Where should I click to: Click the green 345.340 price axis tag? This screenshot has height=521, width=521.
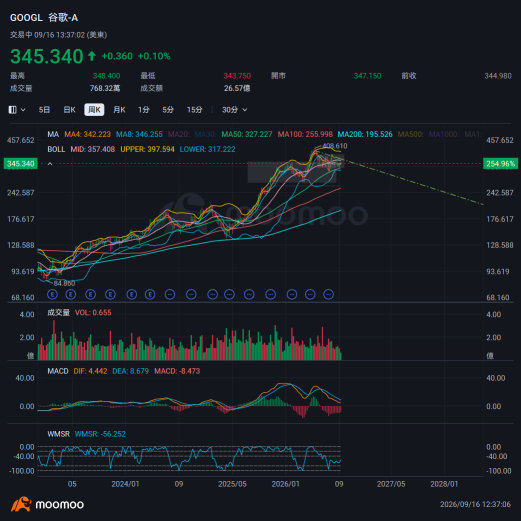[21, 164]
